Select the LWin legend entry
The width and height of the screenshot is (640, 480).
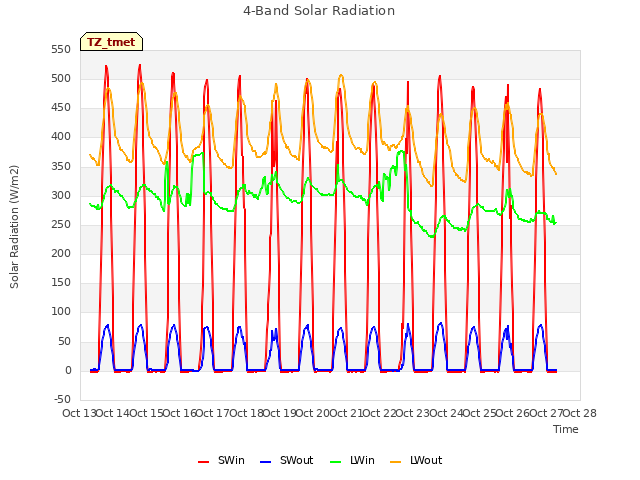point(352,460)
